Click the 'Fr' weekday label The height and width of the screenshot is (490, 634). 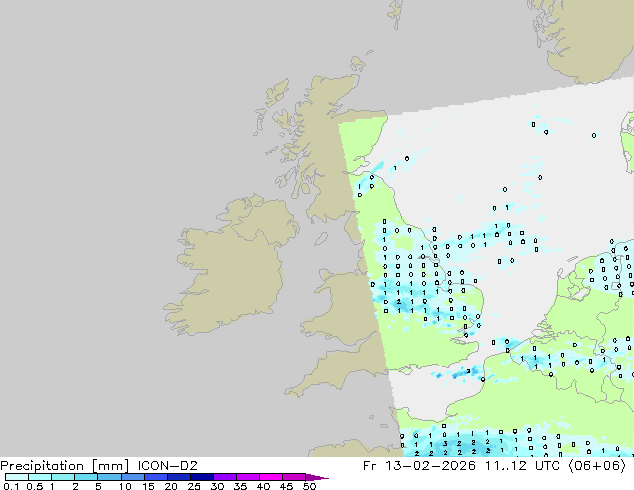coord(370,466)
